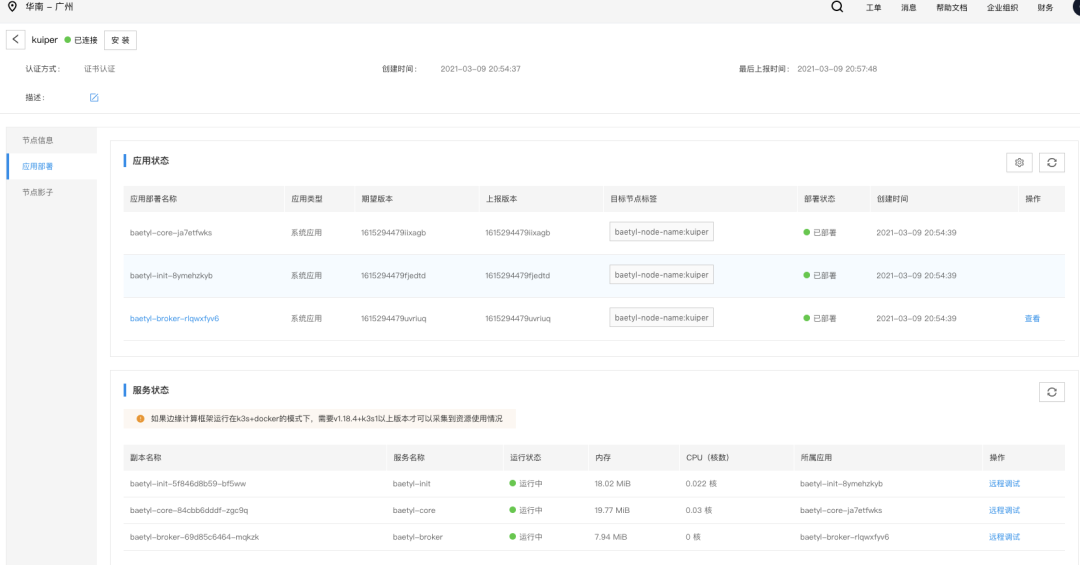Click 远程调试 for baetyl-broker replica

[1004, 537]
